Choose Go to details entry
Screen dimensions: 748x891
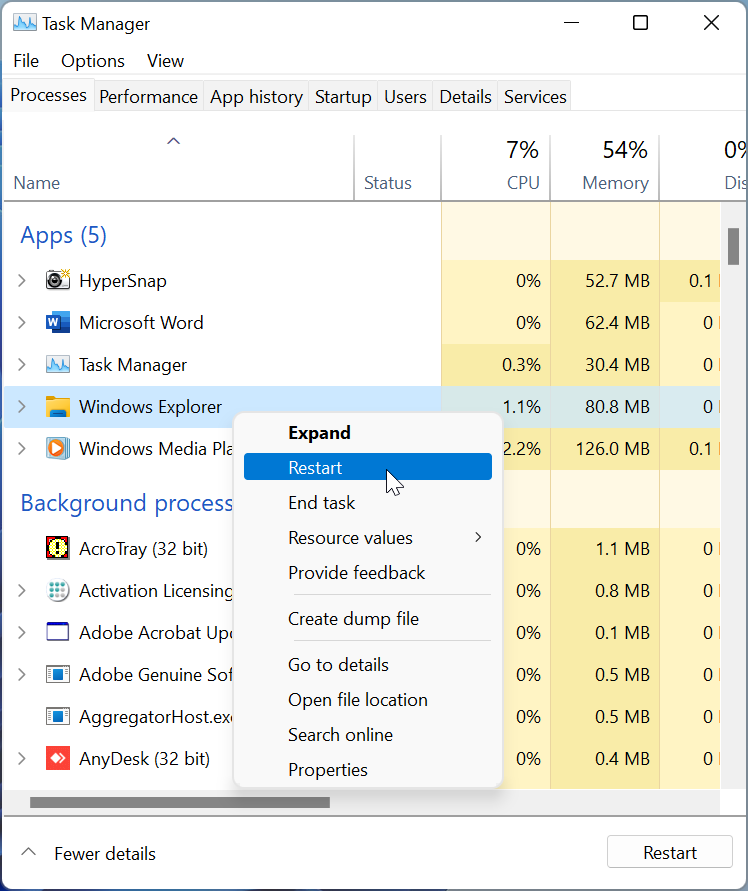368,664
